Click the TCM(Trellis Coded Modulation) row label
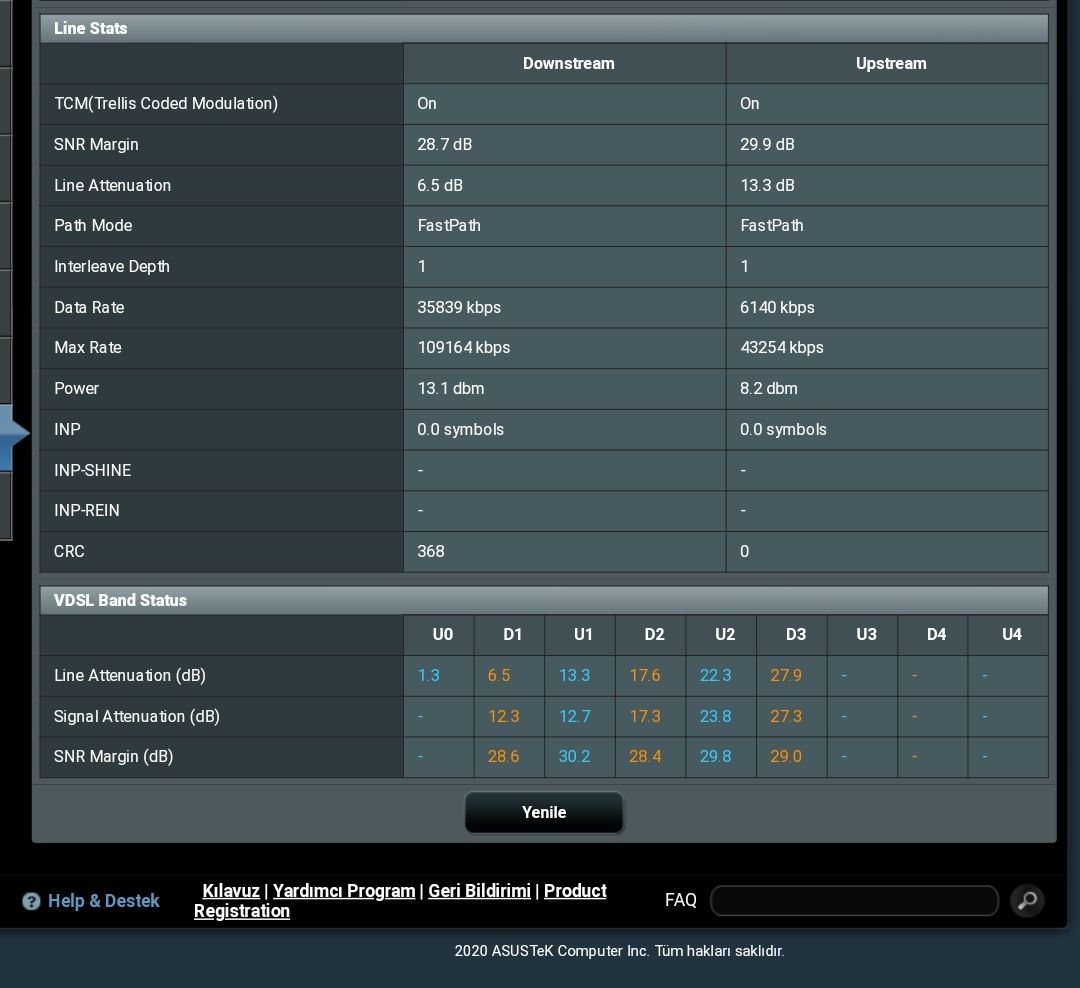Screen dimensions: 1080x988 pyautogui.click(x=166, y=103)
